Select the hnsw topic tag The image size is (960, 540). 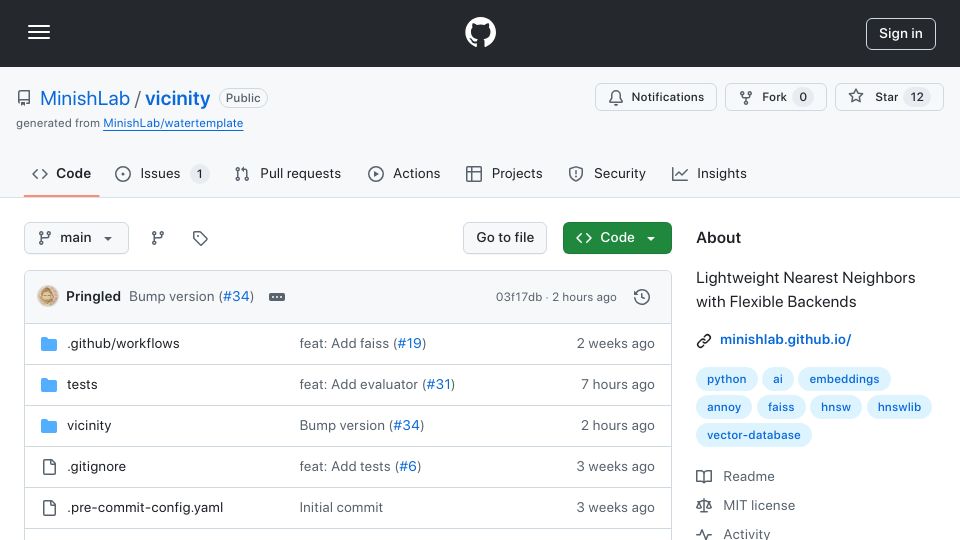pos(836,407)
